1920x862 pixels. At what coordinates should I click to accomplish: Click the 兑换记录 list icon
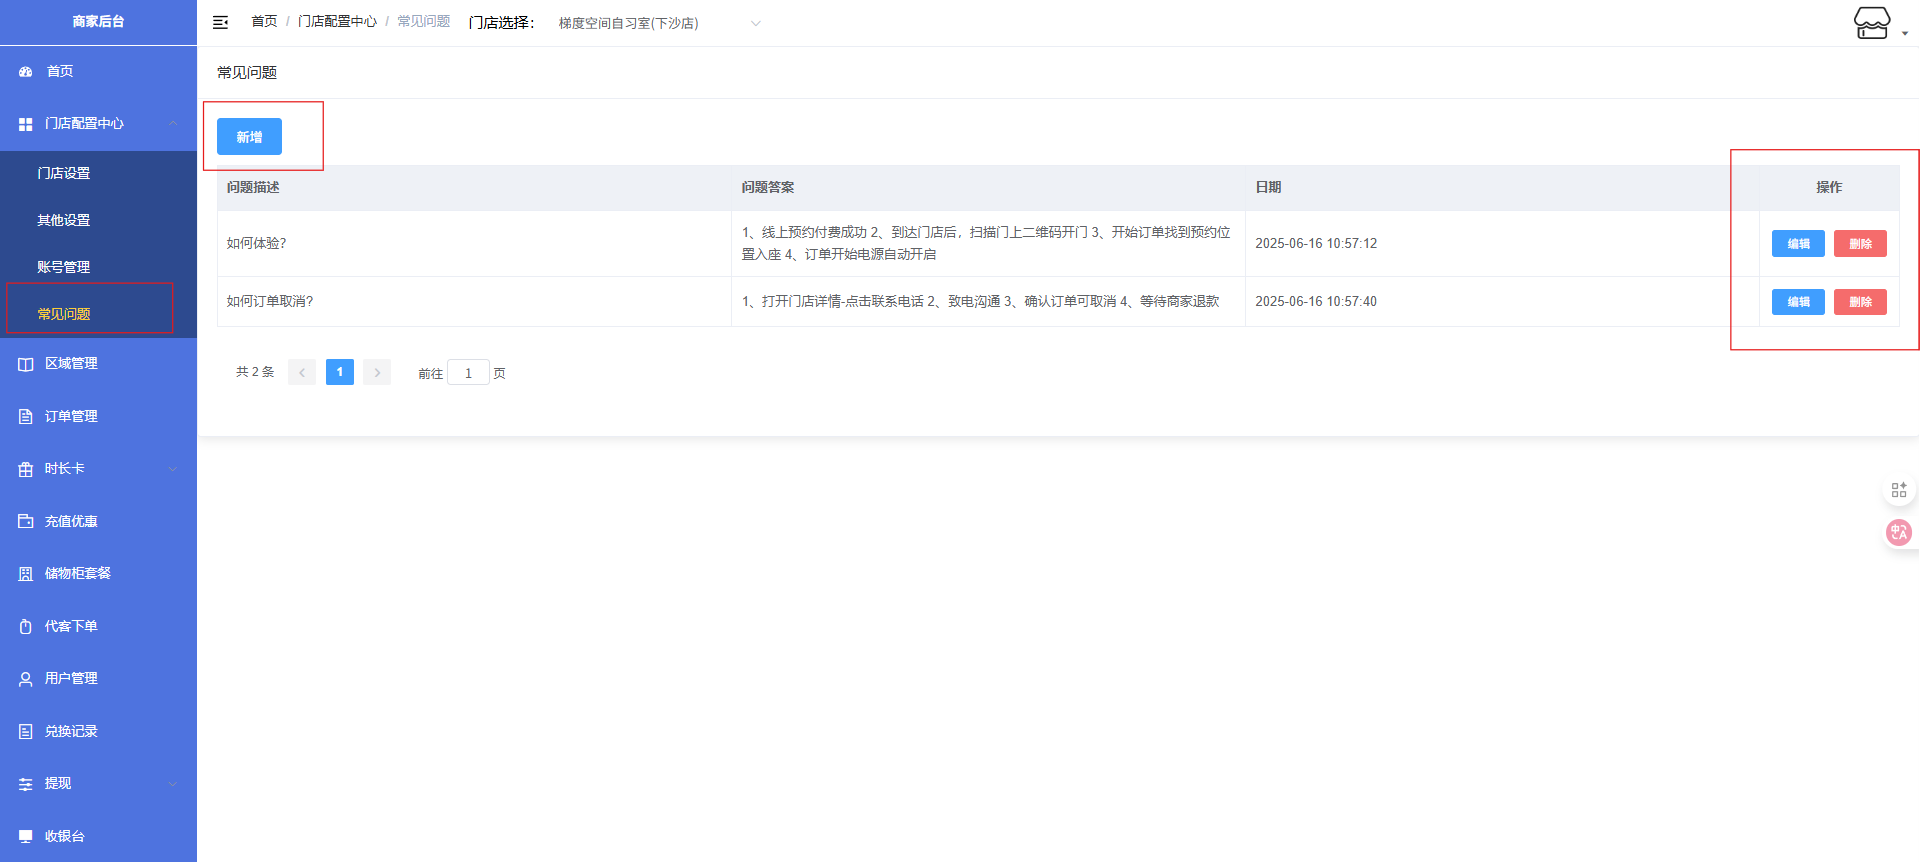click(26, 732)
